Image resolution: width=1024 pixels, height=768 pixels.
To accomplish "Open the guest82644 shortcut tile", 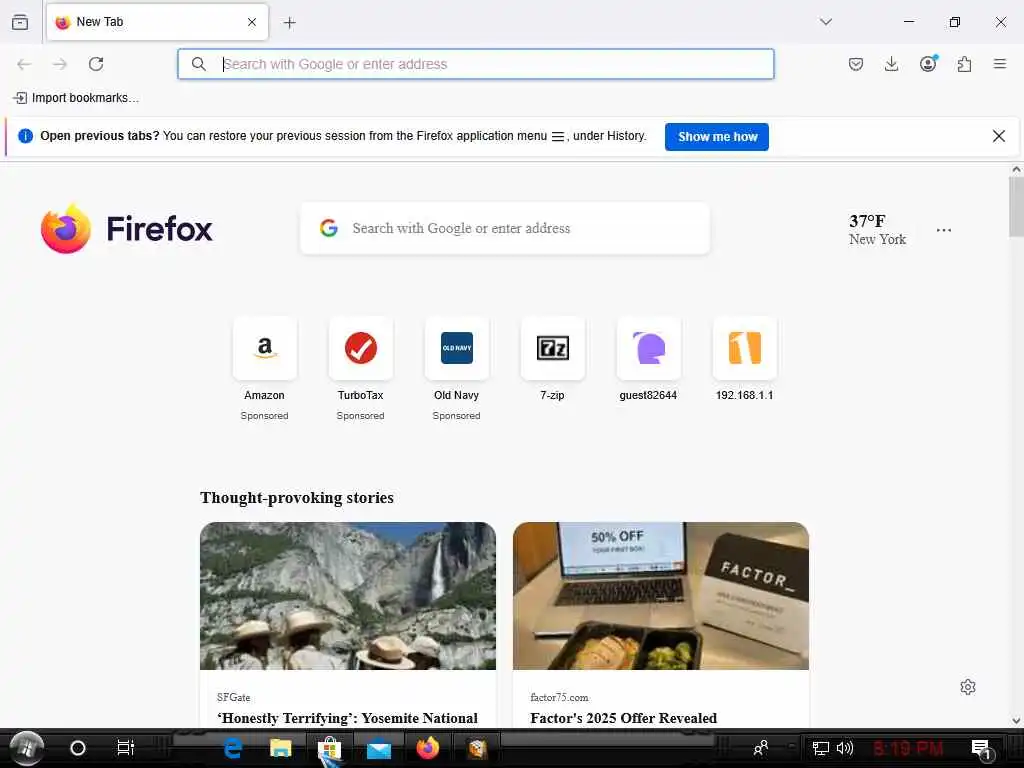I will pos(648,348).
